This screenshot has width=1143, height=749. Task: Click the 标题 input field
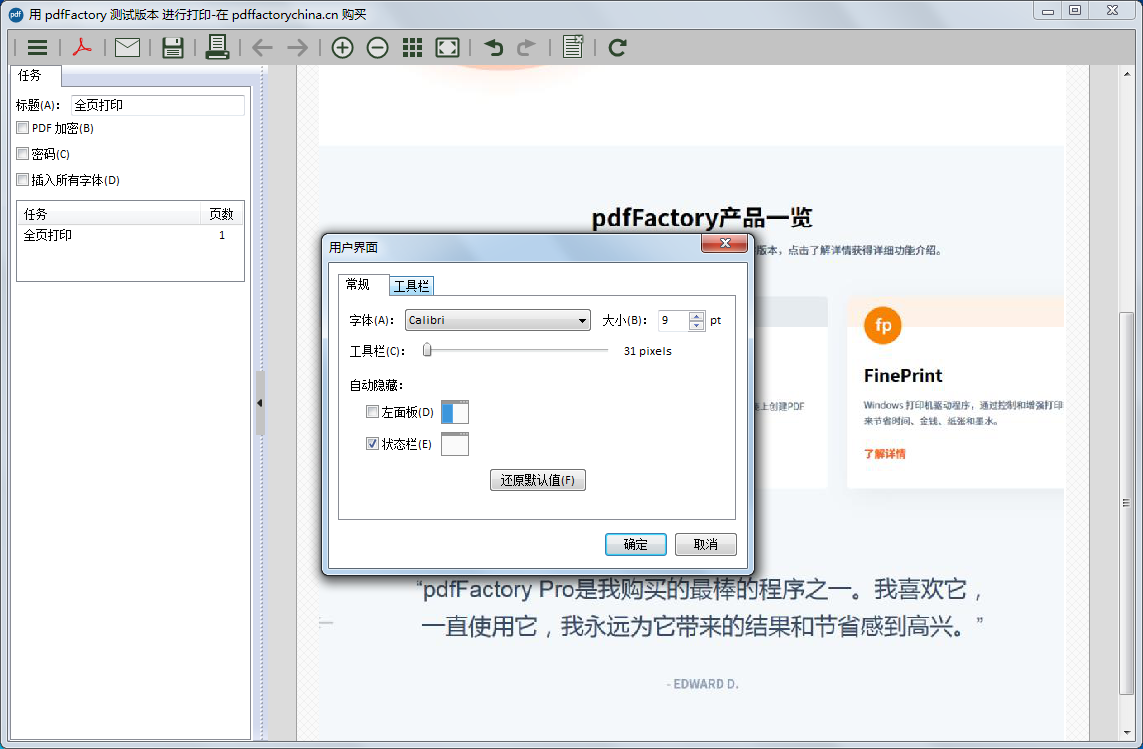coord(158,105)
